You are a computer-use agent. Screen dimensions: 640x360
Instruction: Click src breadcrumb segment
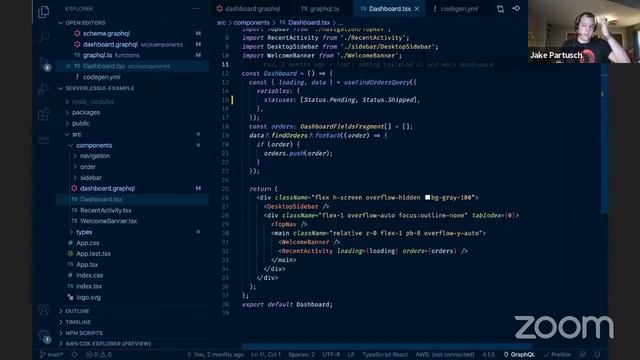point(221,22)
